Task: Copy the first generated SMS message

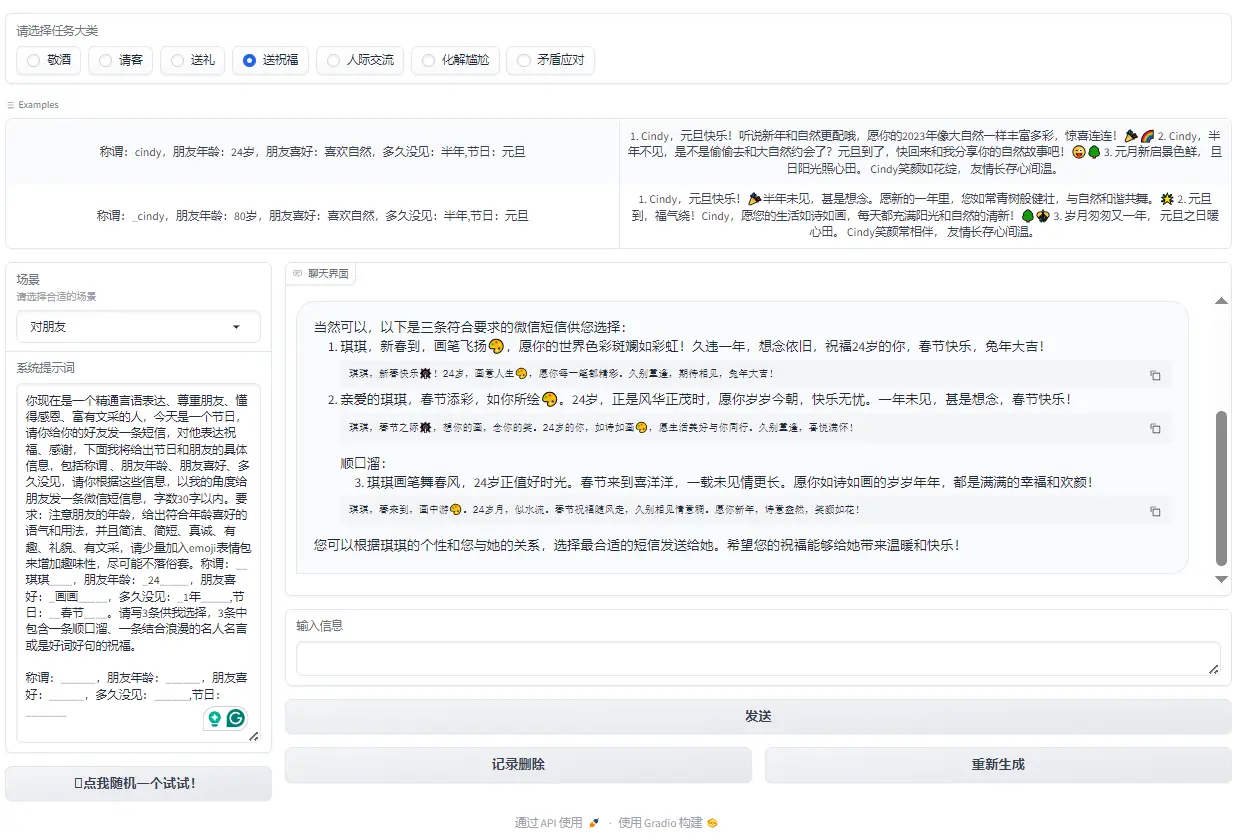Action: (1155, 375)
